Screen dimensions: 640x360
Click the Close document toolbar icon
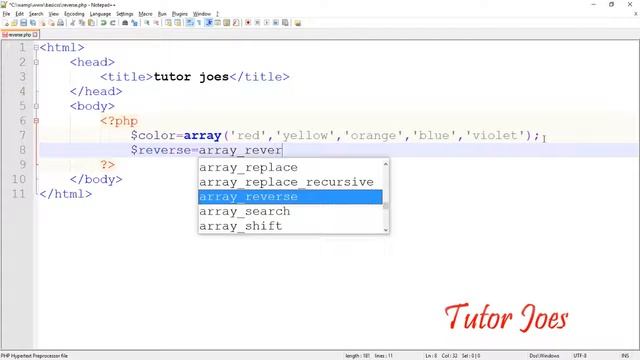tap(42, 23)
